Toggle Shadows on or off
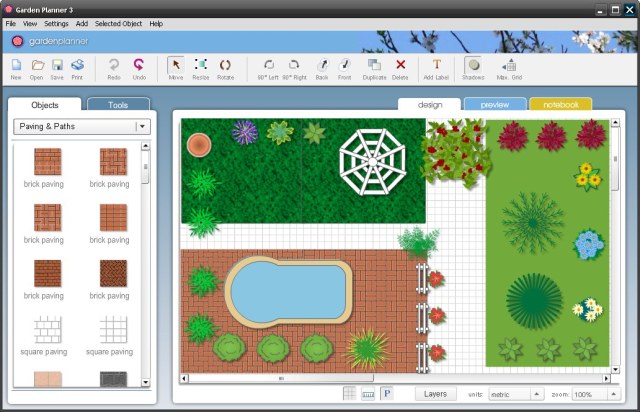 473,68
